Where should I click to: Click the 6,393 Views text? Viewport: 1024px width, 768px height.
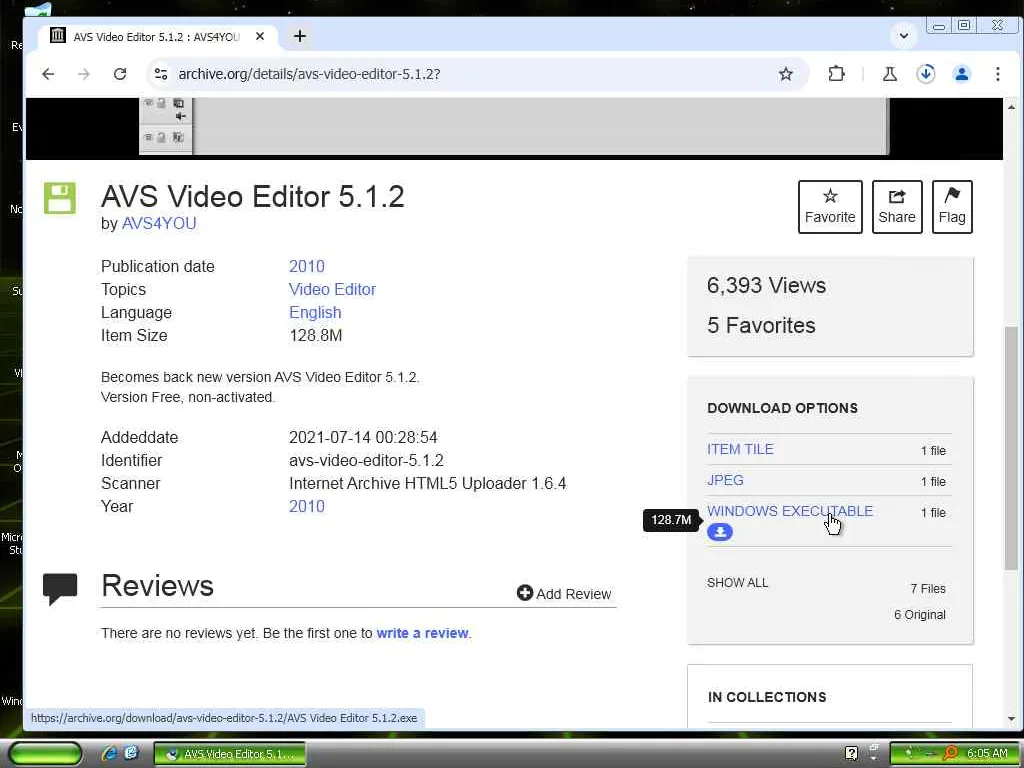(766, 285)
